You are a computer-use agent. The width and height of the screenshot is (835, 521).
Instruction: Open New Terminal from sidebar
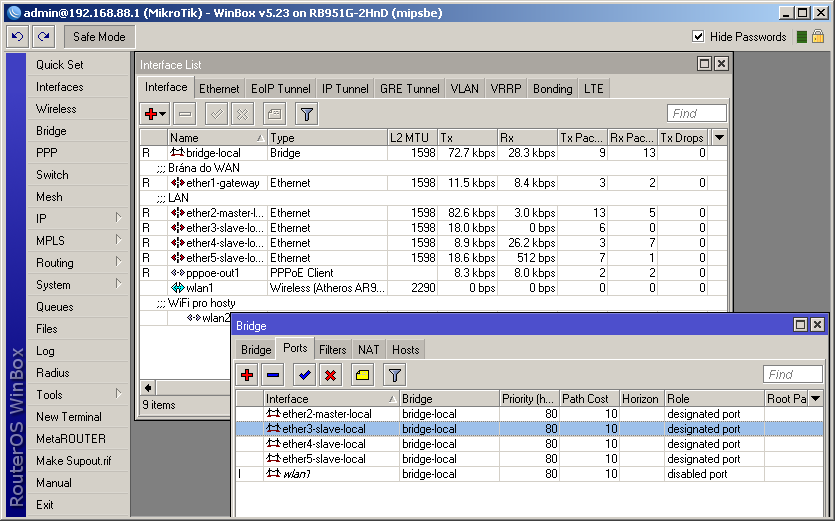pyautogui.click(x=69, y=417)
